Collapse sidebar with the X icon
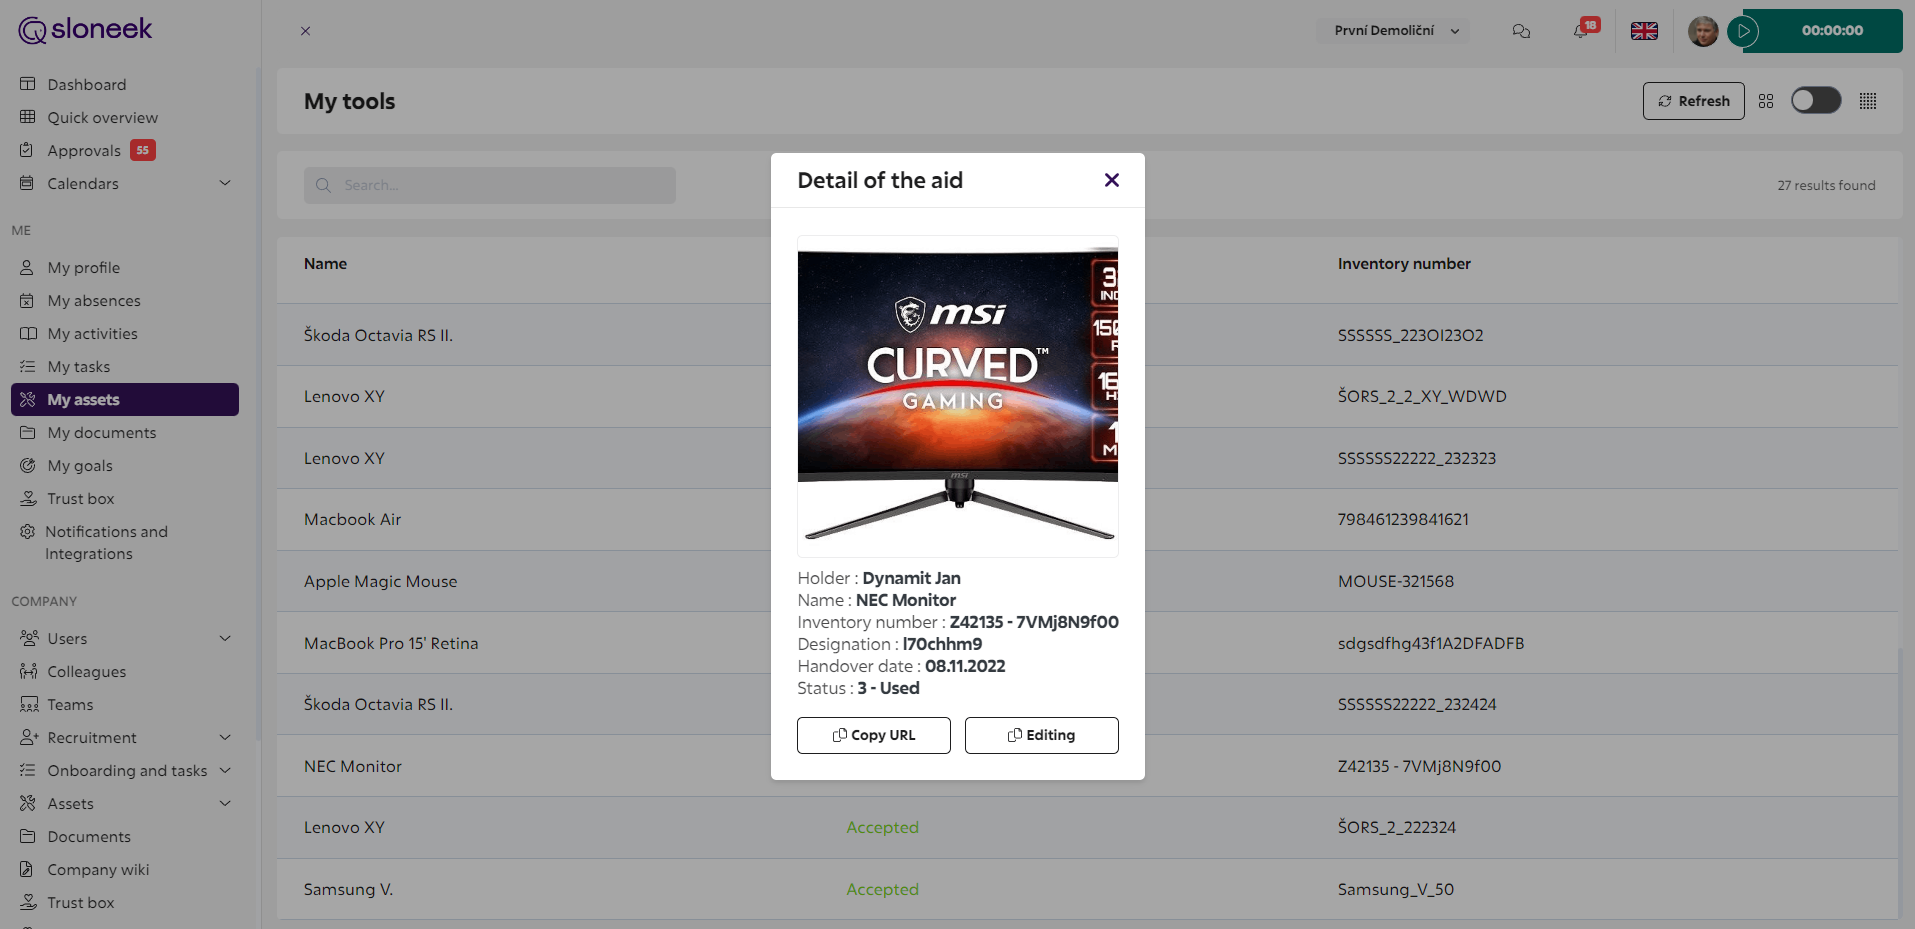Screen dimensions: 1915x929 tap(306, 31)
